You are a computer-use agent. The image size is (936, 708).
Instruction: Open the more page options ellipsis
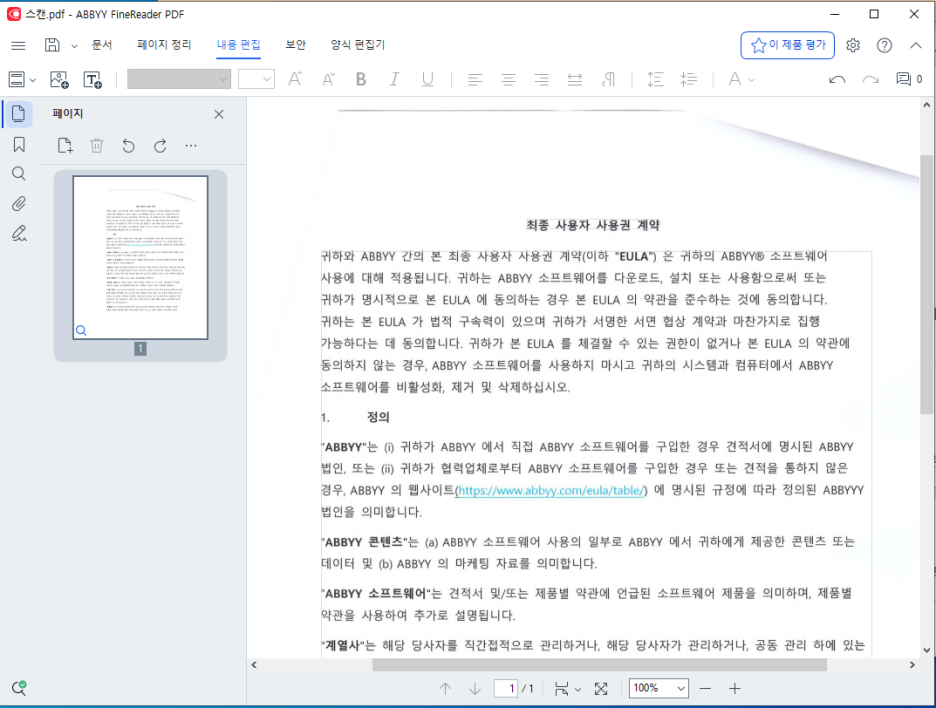[191, 146]
